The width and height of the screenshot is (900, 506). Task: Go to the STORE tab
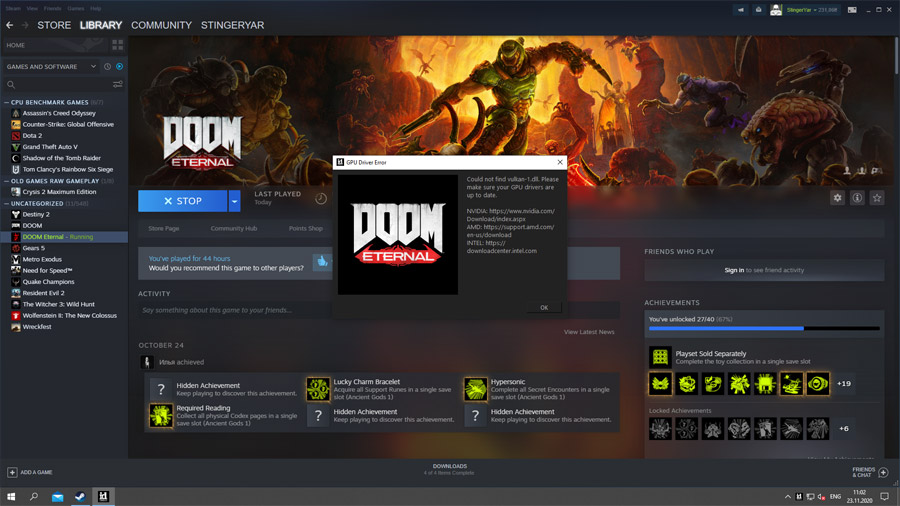pyautogui.click(x=54, y=25)
